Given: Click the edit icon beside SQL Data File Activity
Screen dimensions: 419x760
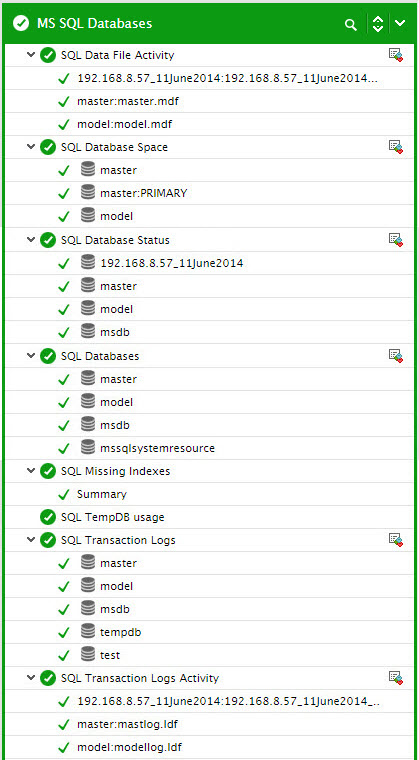Looking at the screenshot, I should pos(396,55).
